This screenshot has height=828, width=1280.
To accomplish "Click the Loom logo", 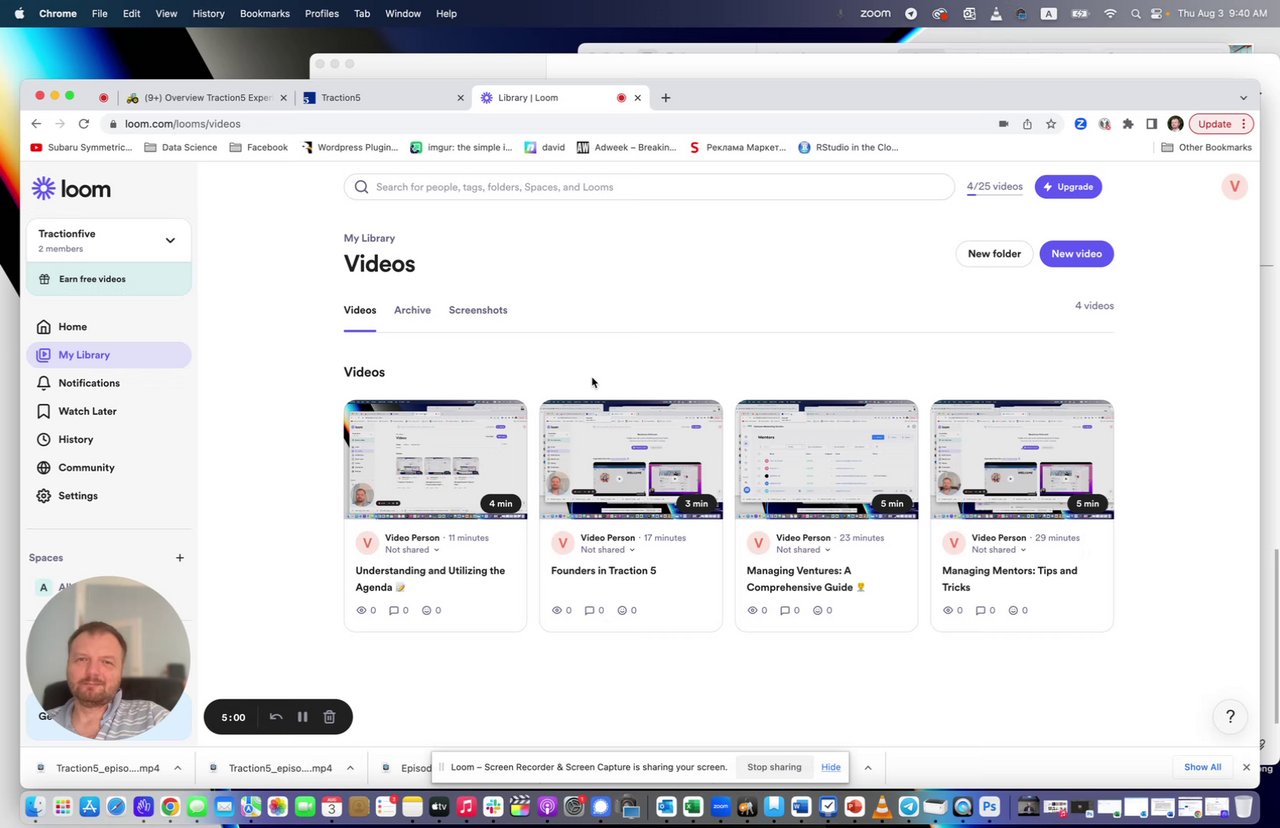I will 71,188.
